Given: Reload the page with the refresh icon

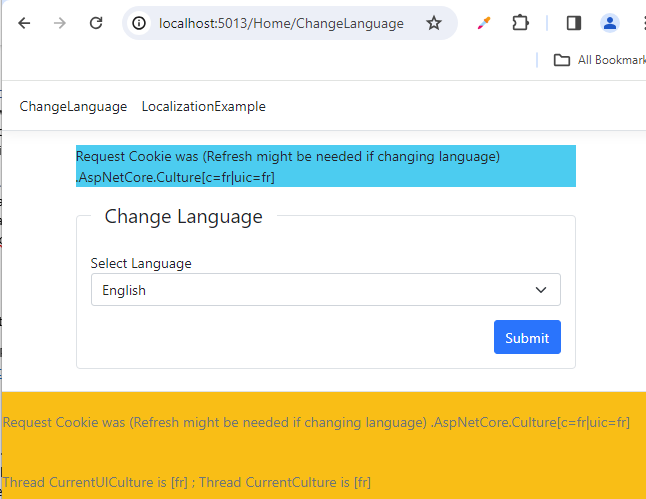Looking at the screenshot, I should point(96,23).
